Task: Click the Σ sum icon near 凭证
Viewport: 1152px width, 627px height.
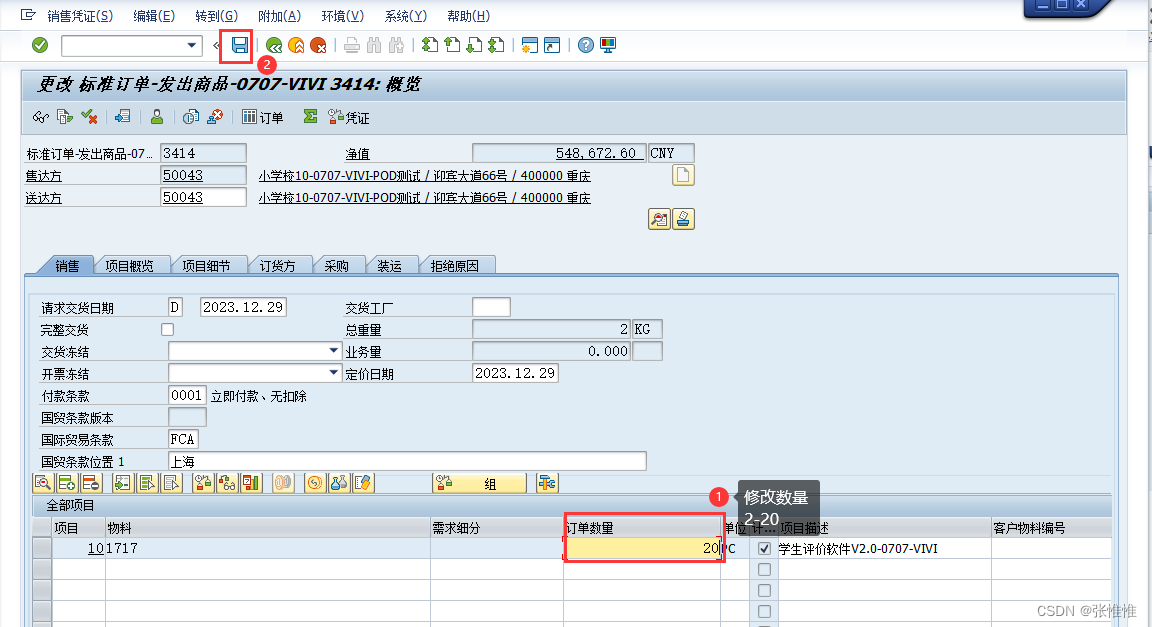Action: point(309,117)
